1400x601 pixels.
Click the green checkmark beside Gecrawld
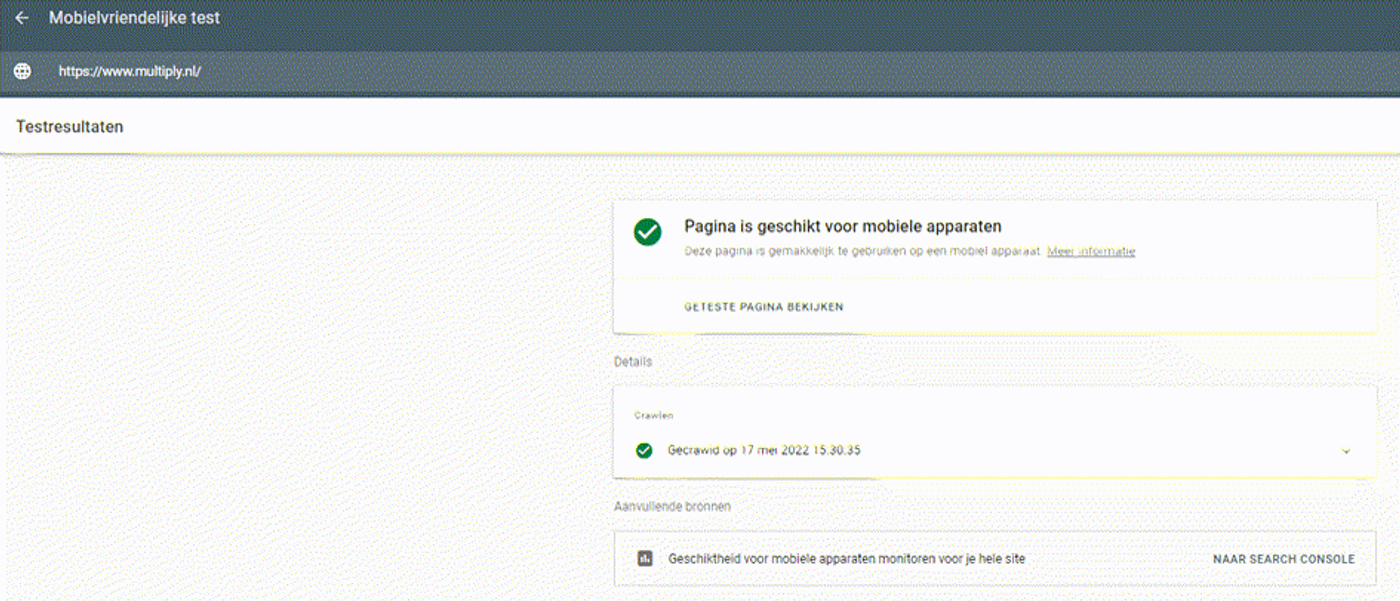(x=644, y=450)
